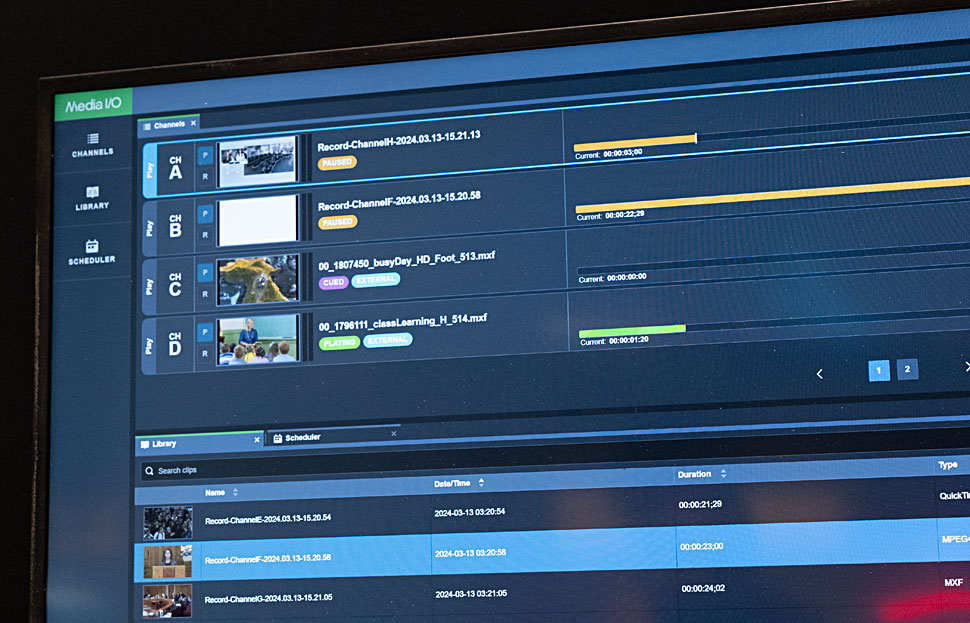Viewport: 970px width, 623px height.
Task: Select the Play tab of channel A
Action: click(150, 170)
